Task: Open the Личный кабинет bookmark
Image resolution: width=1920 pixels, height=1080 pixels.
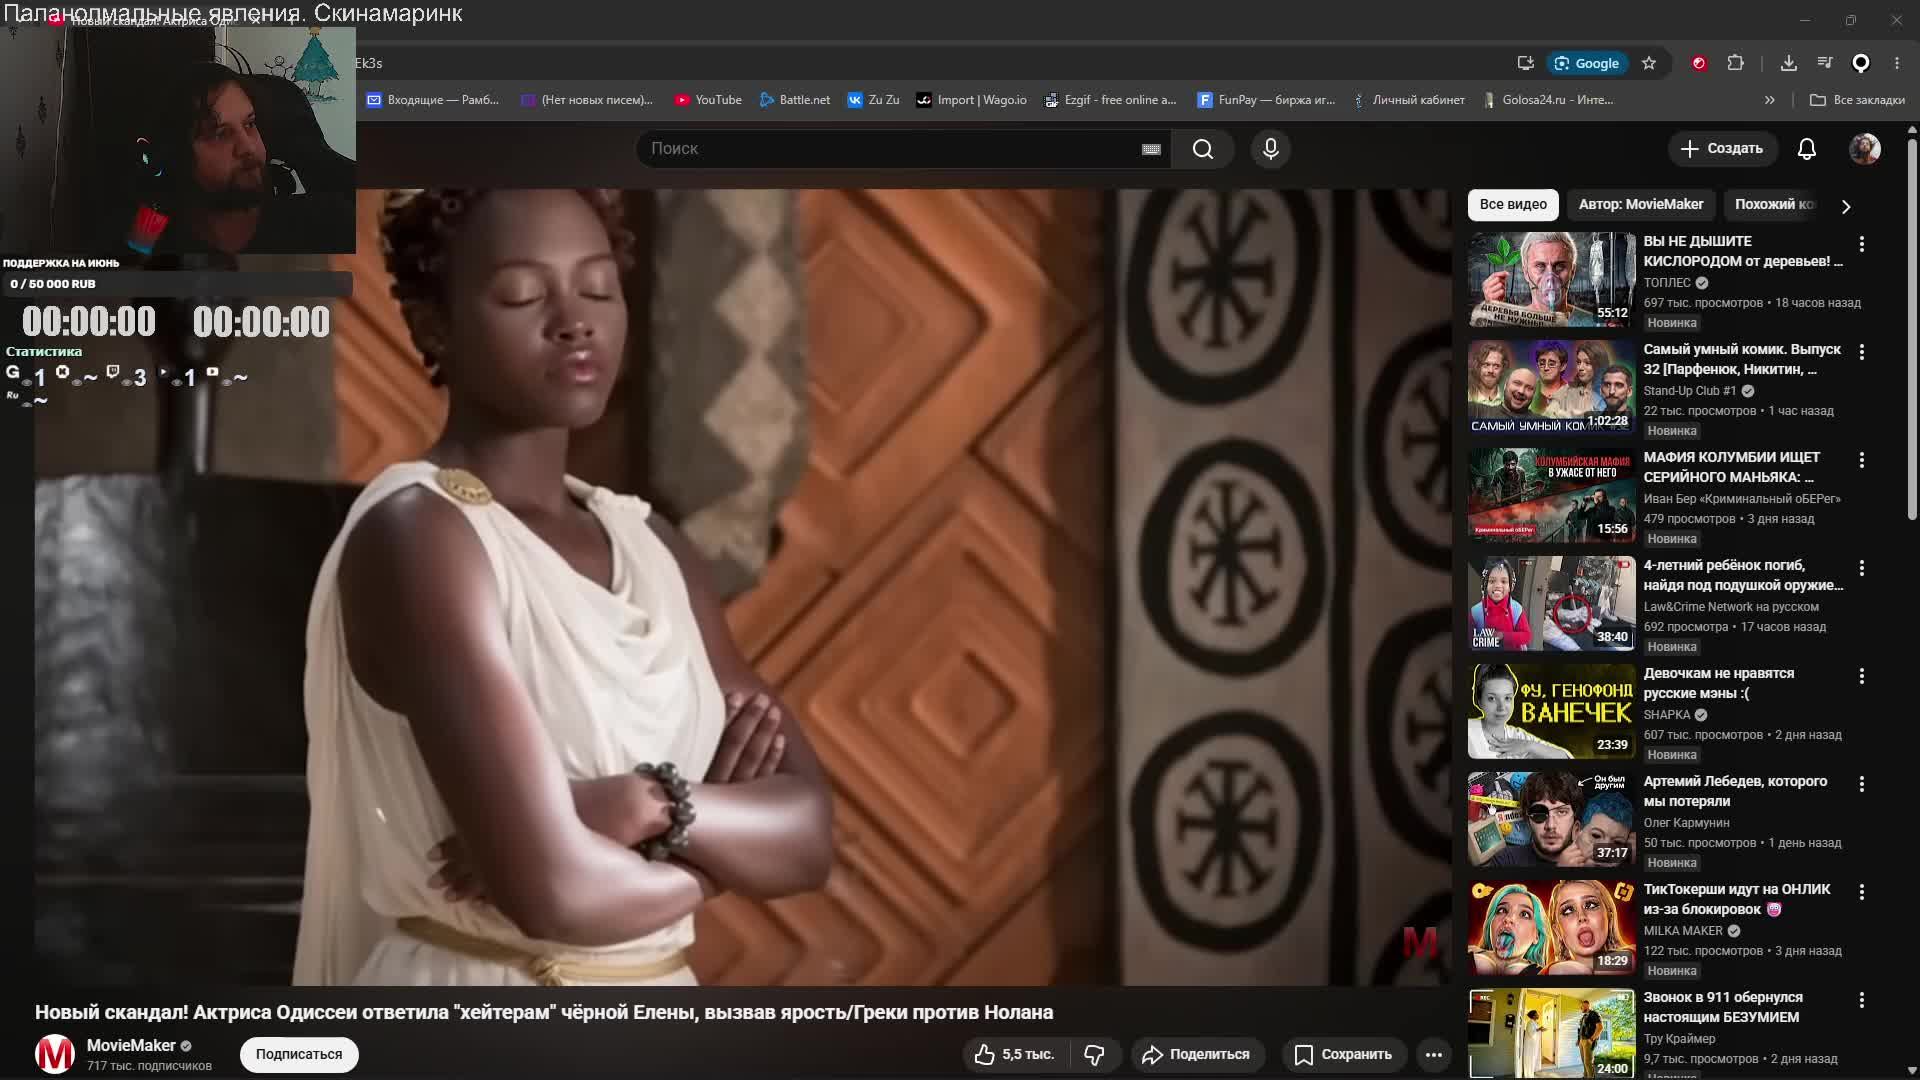Action: [1409, 100]
